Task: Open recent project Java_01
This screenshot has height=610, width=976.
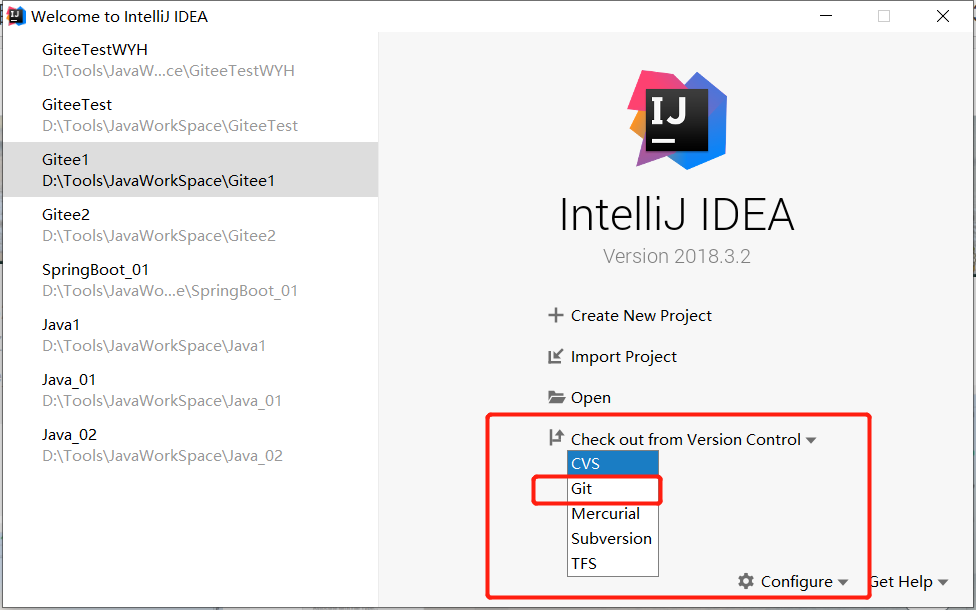Action: tap(190, 390)
